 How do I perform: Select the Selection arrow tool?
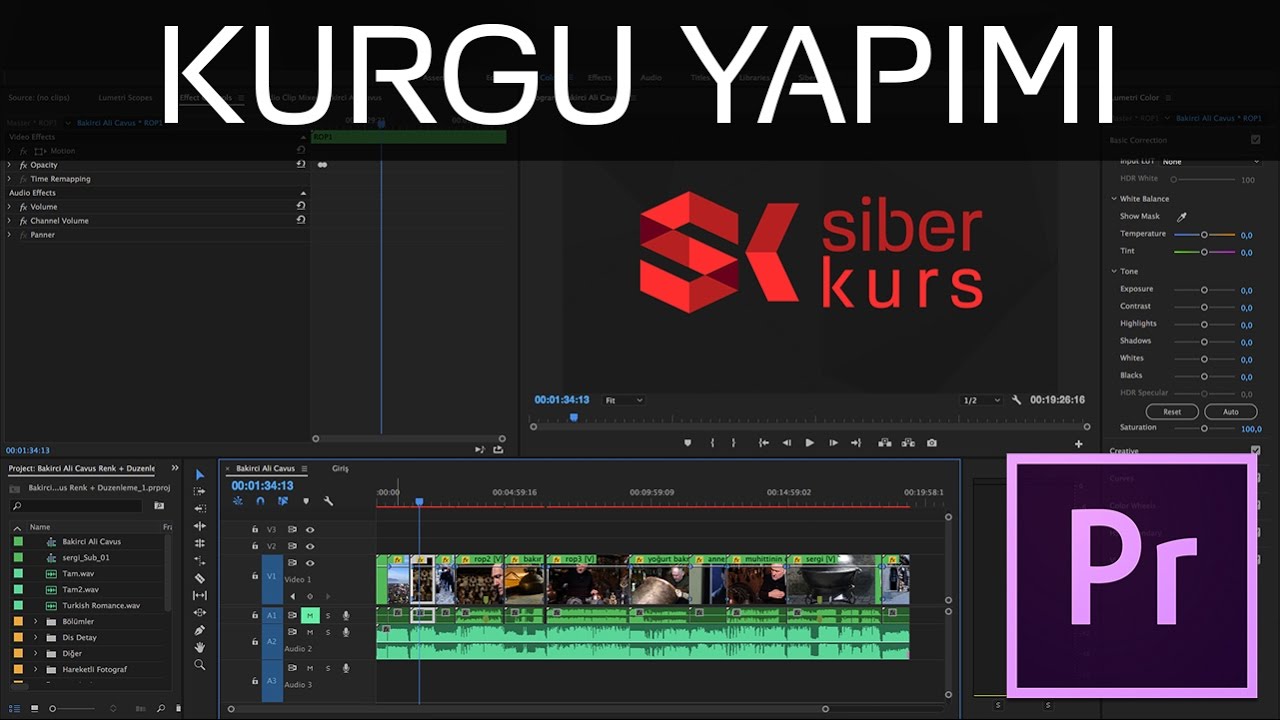click(x=200, y=475)
